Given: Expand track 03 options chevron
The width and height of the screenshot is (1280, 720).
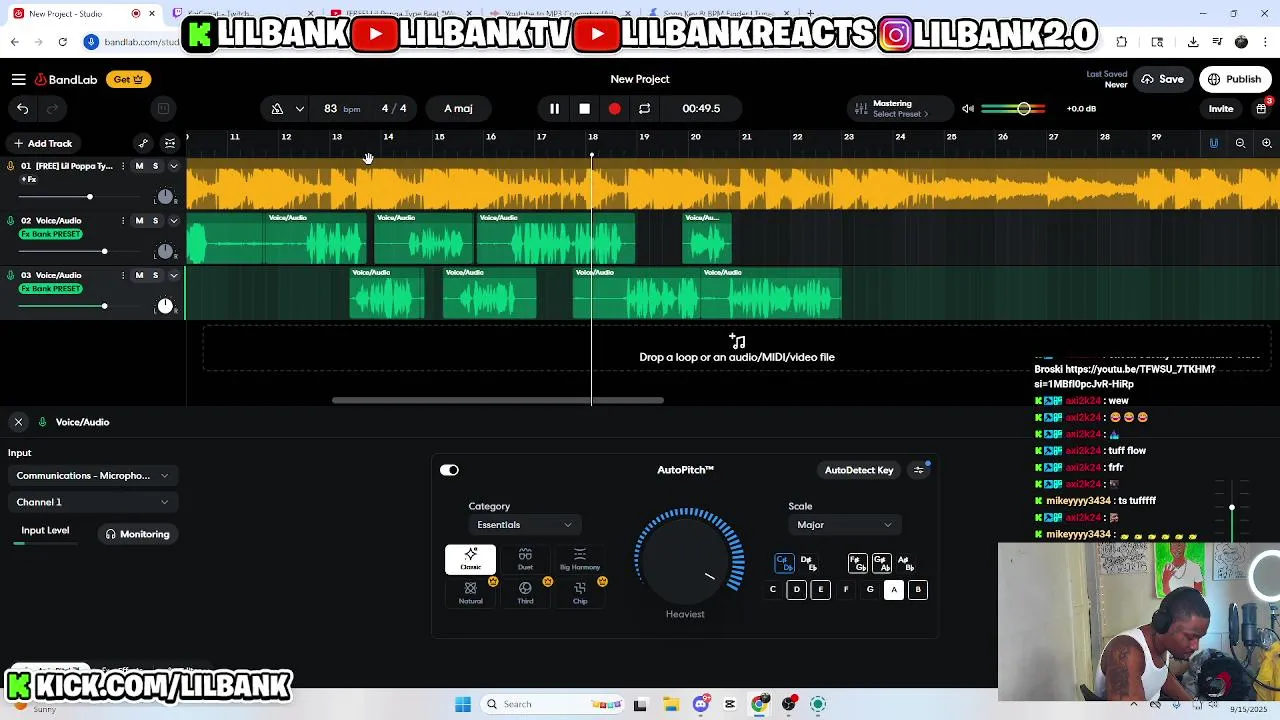Looking at the screenshot, I should tap(174, 275).
